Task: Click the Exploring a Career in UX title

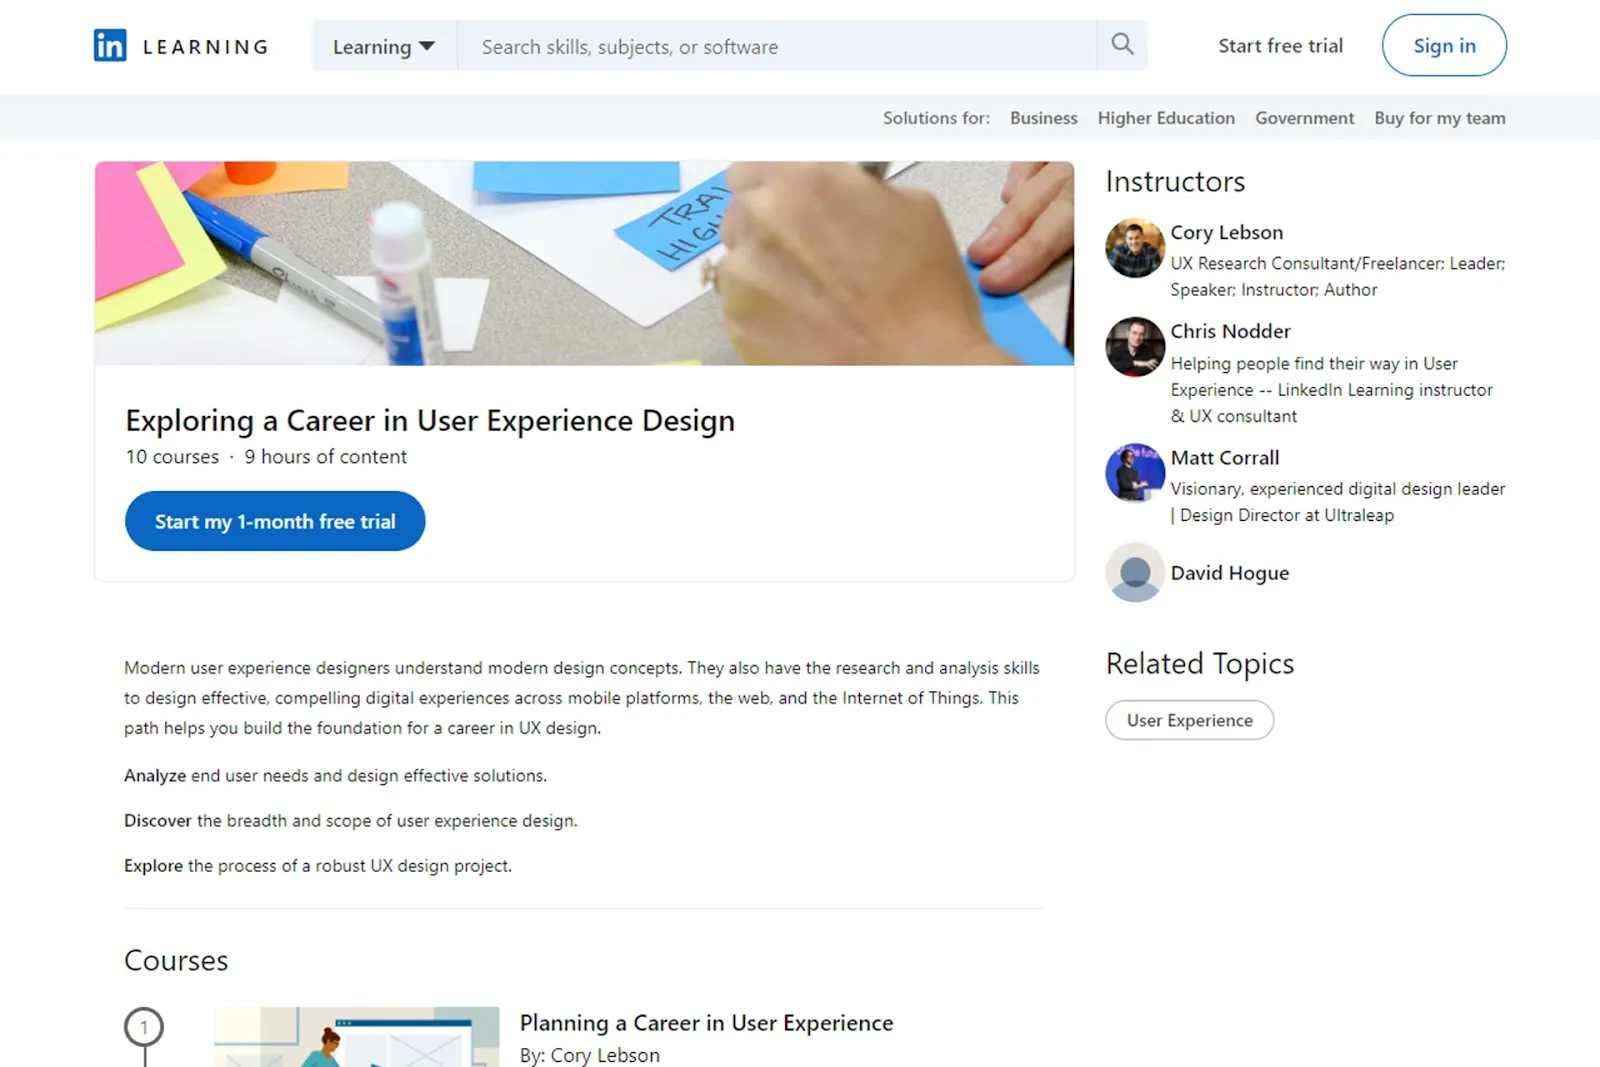Action: point(430,421)
